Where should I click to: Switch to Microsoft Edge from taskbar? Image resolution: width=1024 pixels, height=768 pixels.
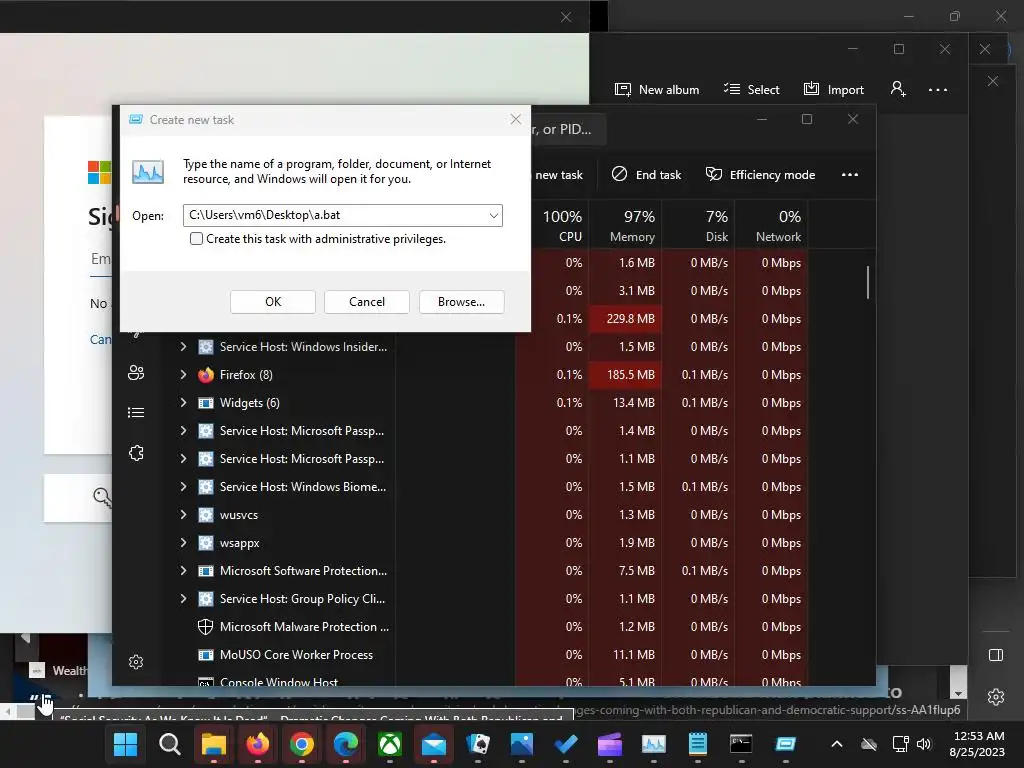click(x=346, y=744)
